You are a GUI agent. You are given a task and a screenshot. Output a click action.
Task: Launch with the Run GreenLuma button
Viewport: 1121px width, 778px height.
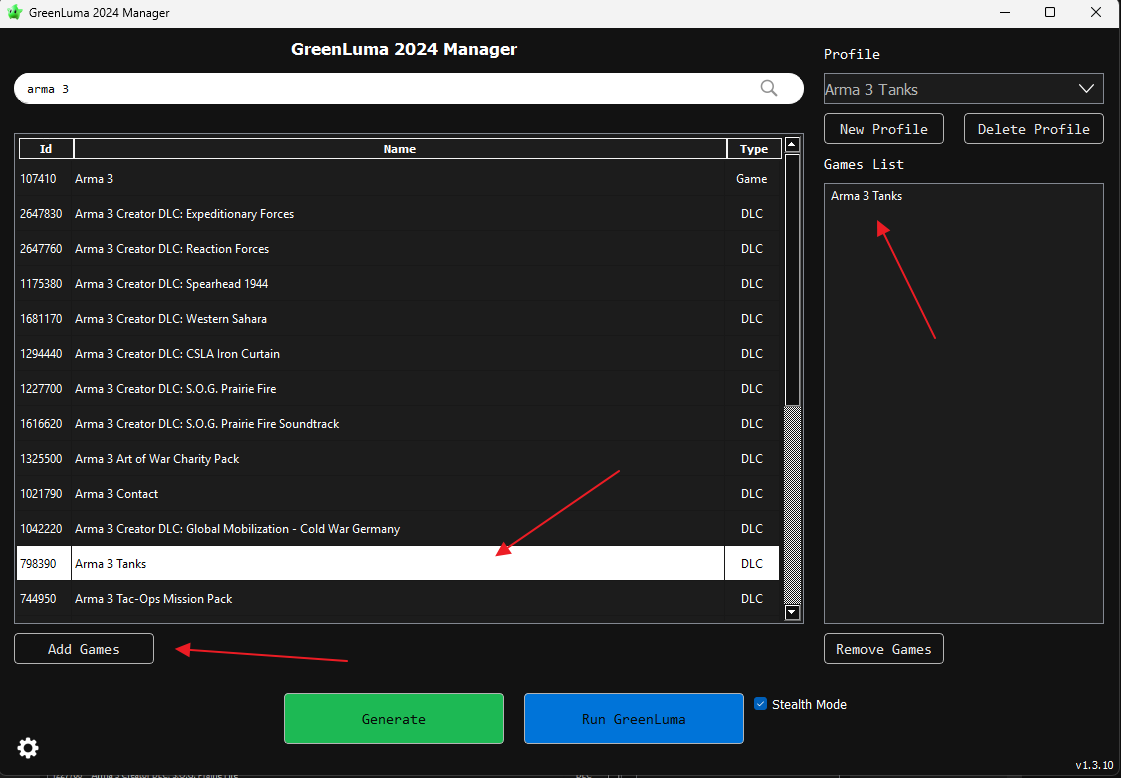click(633, 719)
